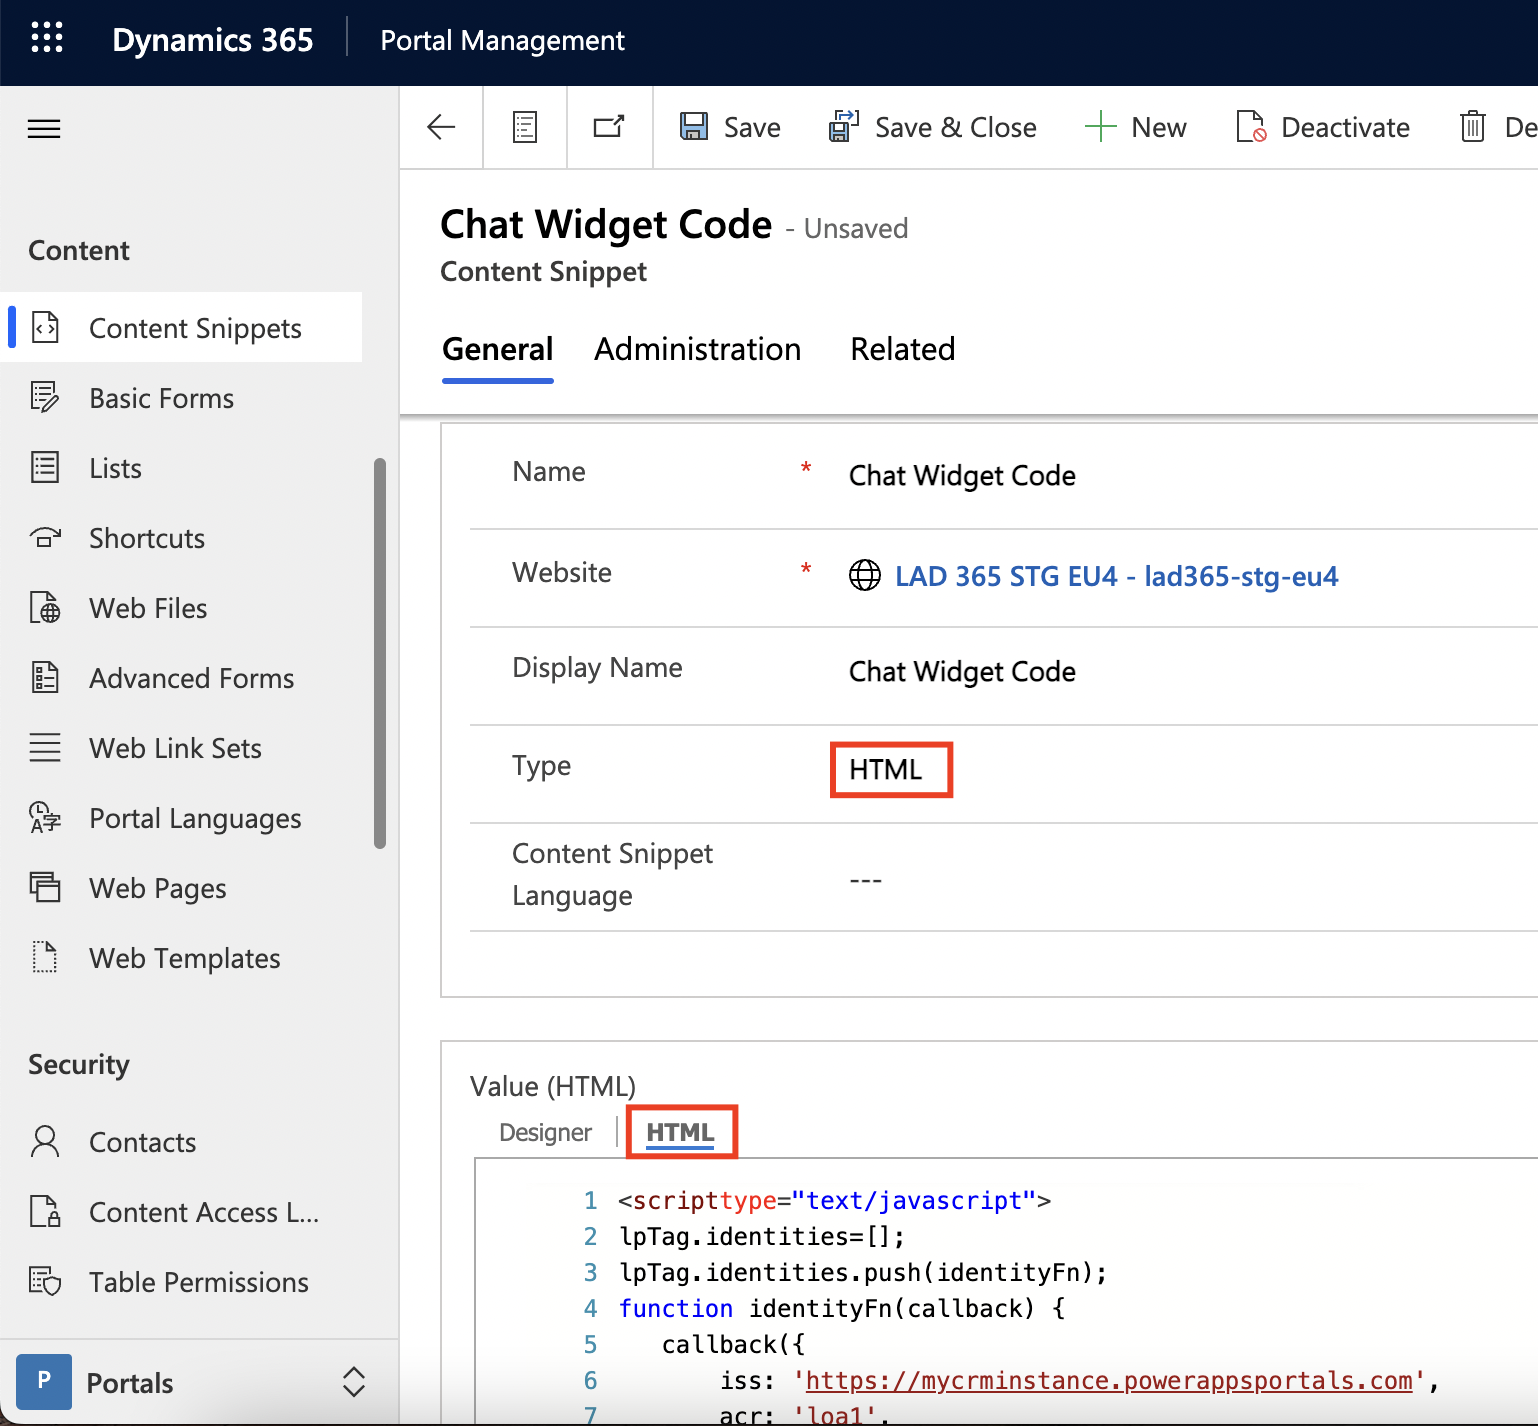Click the Web Templates sidebar icon

pyautogui.click(x=45, y=957)
